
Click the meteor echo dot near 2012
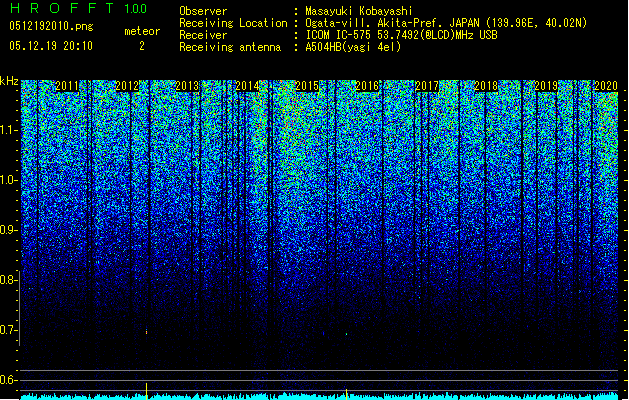pos(146,332)
